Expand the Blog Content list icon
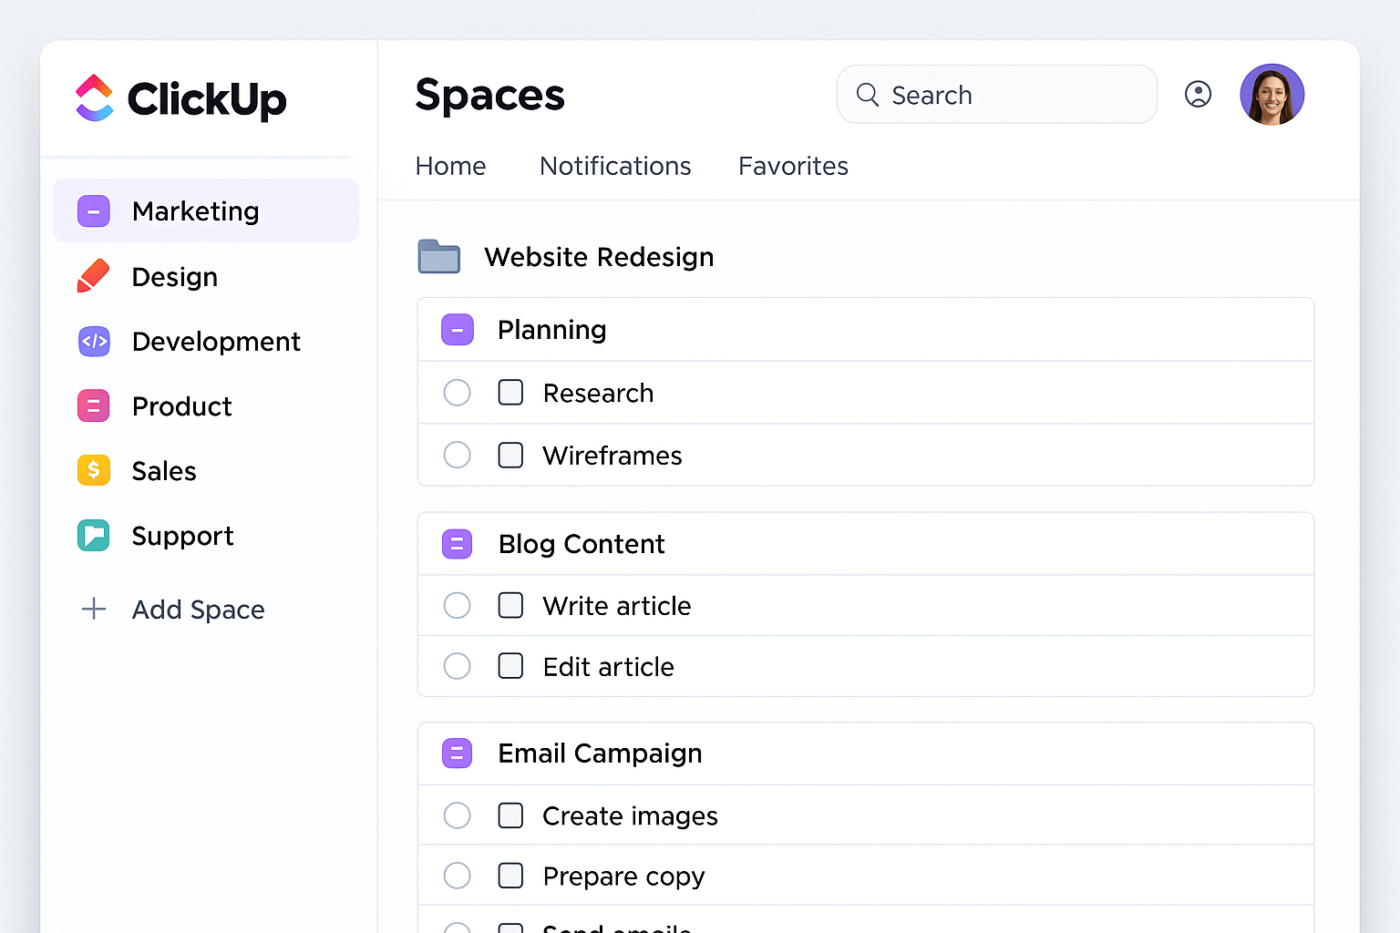 (457, 544)
